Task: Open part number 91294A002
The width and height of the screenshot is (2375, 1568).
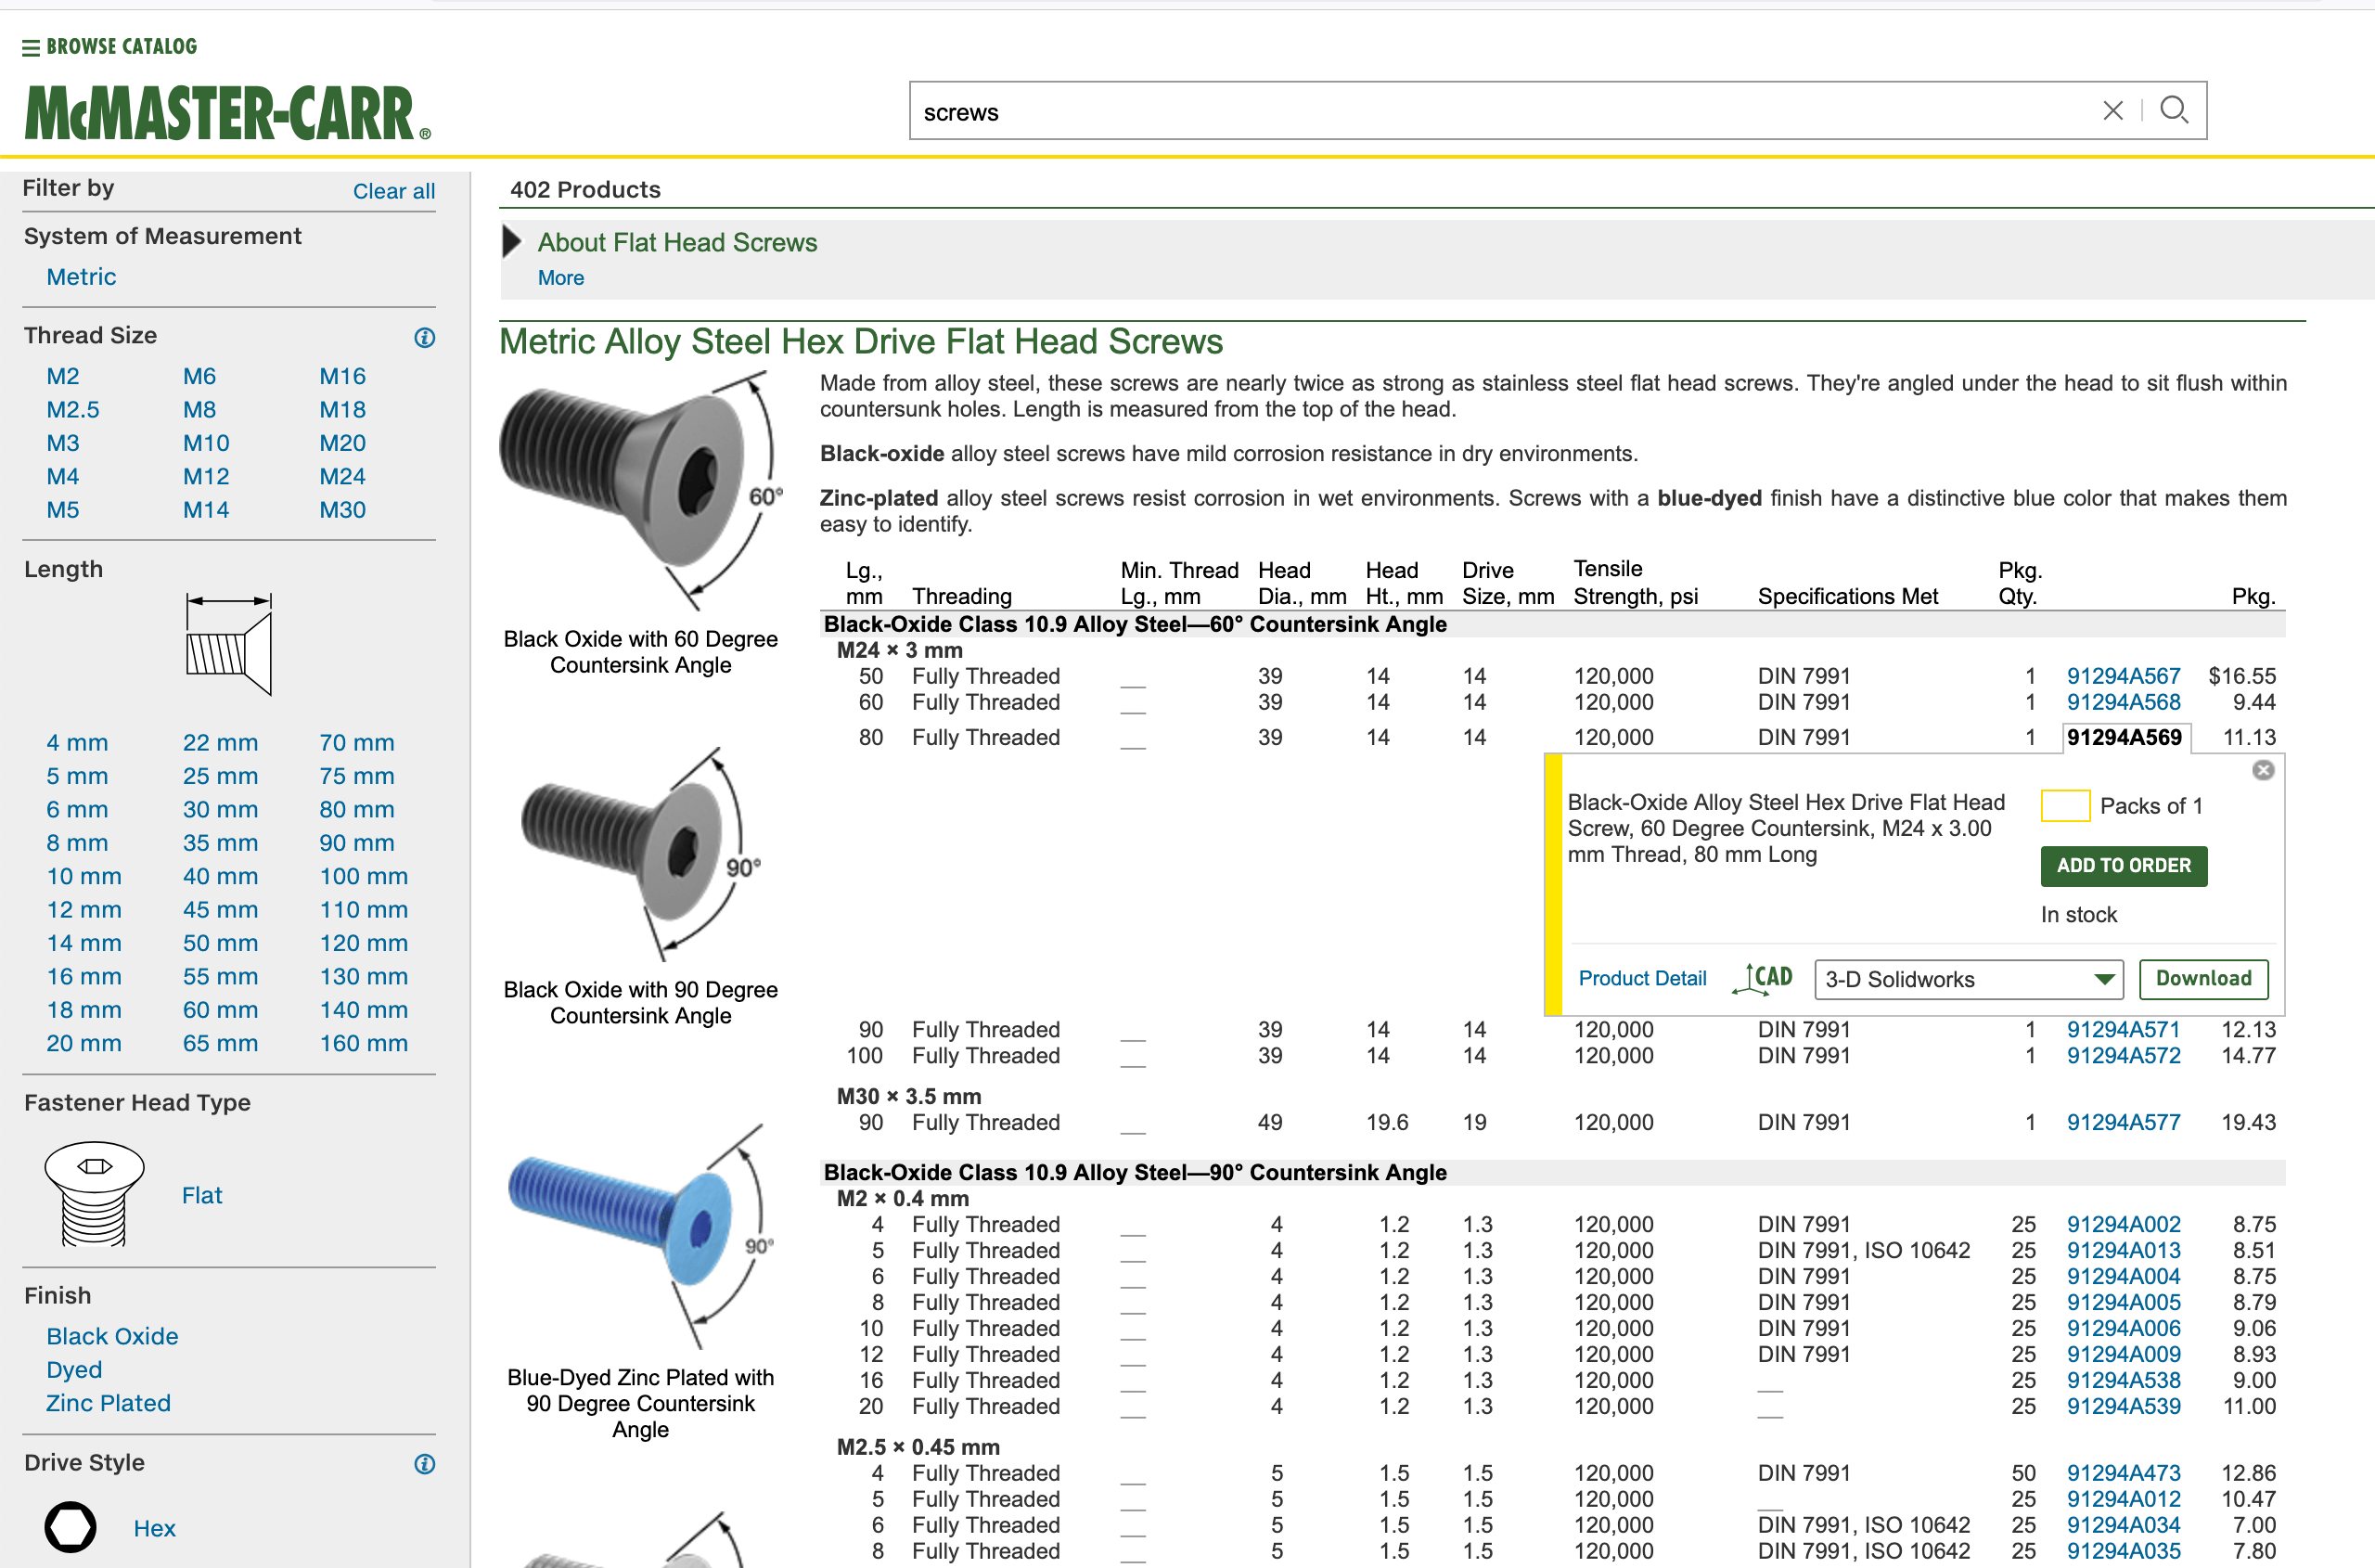Action: pyautogui.click(x=2123, y=1224)
